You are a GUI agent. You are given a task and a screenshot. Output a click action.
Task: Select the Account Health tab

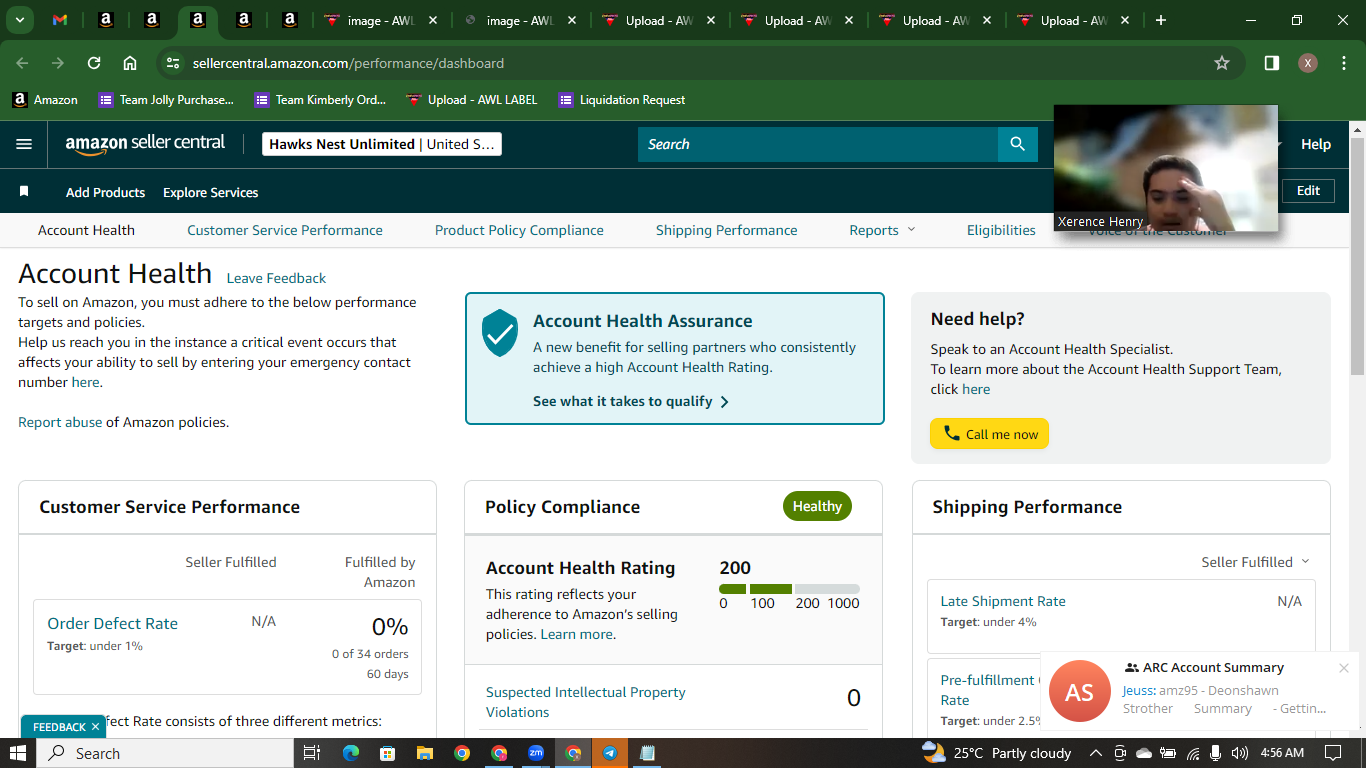[86, 230]
